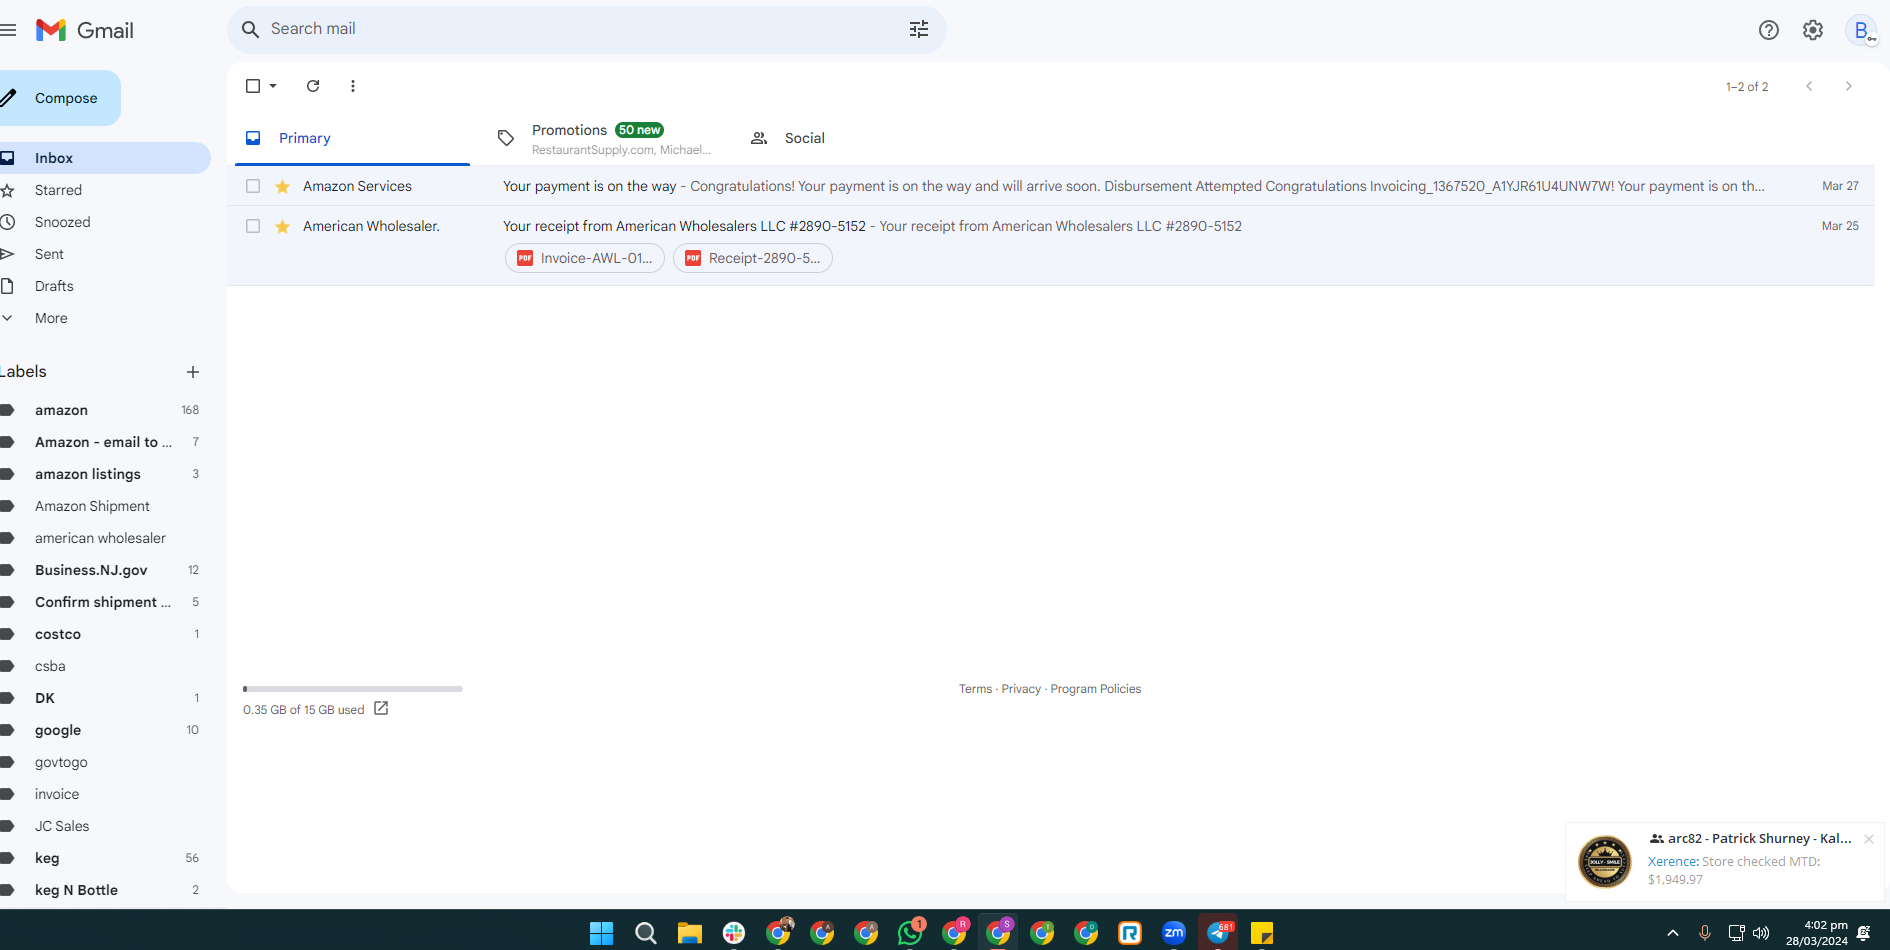Screen dimensions: 1890x950
Task: Open storage management link icon
Action: [x=381, y=708]
